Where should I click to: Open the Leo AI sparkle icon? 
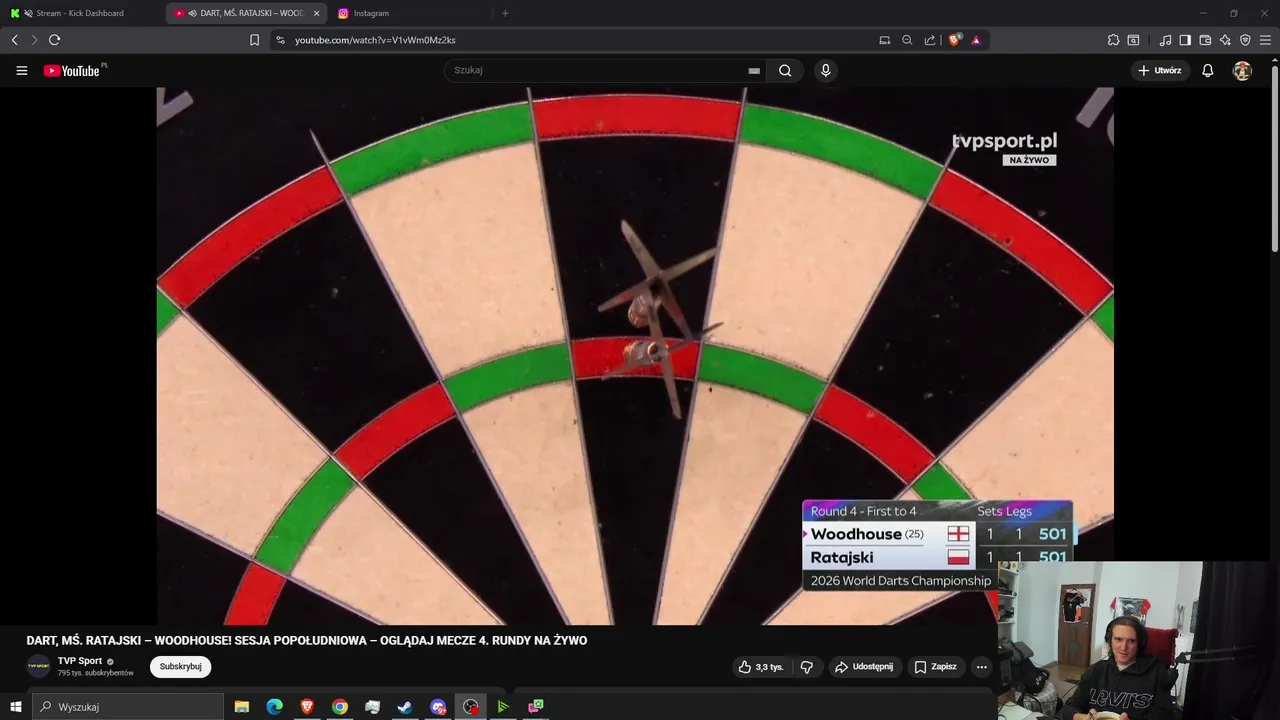tap(1225, 40)
